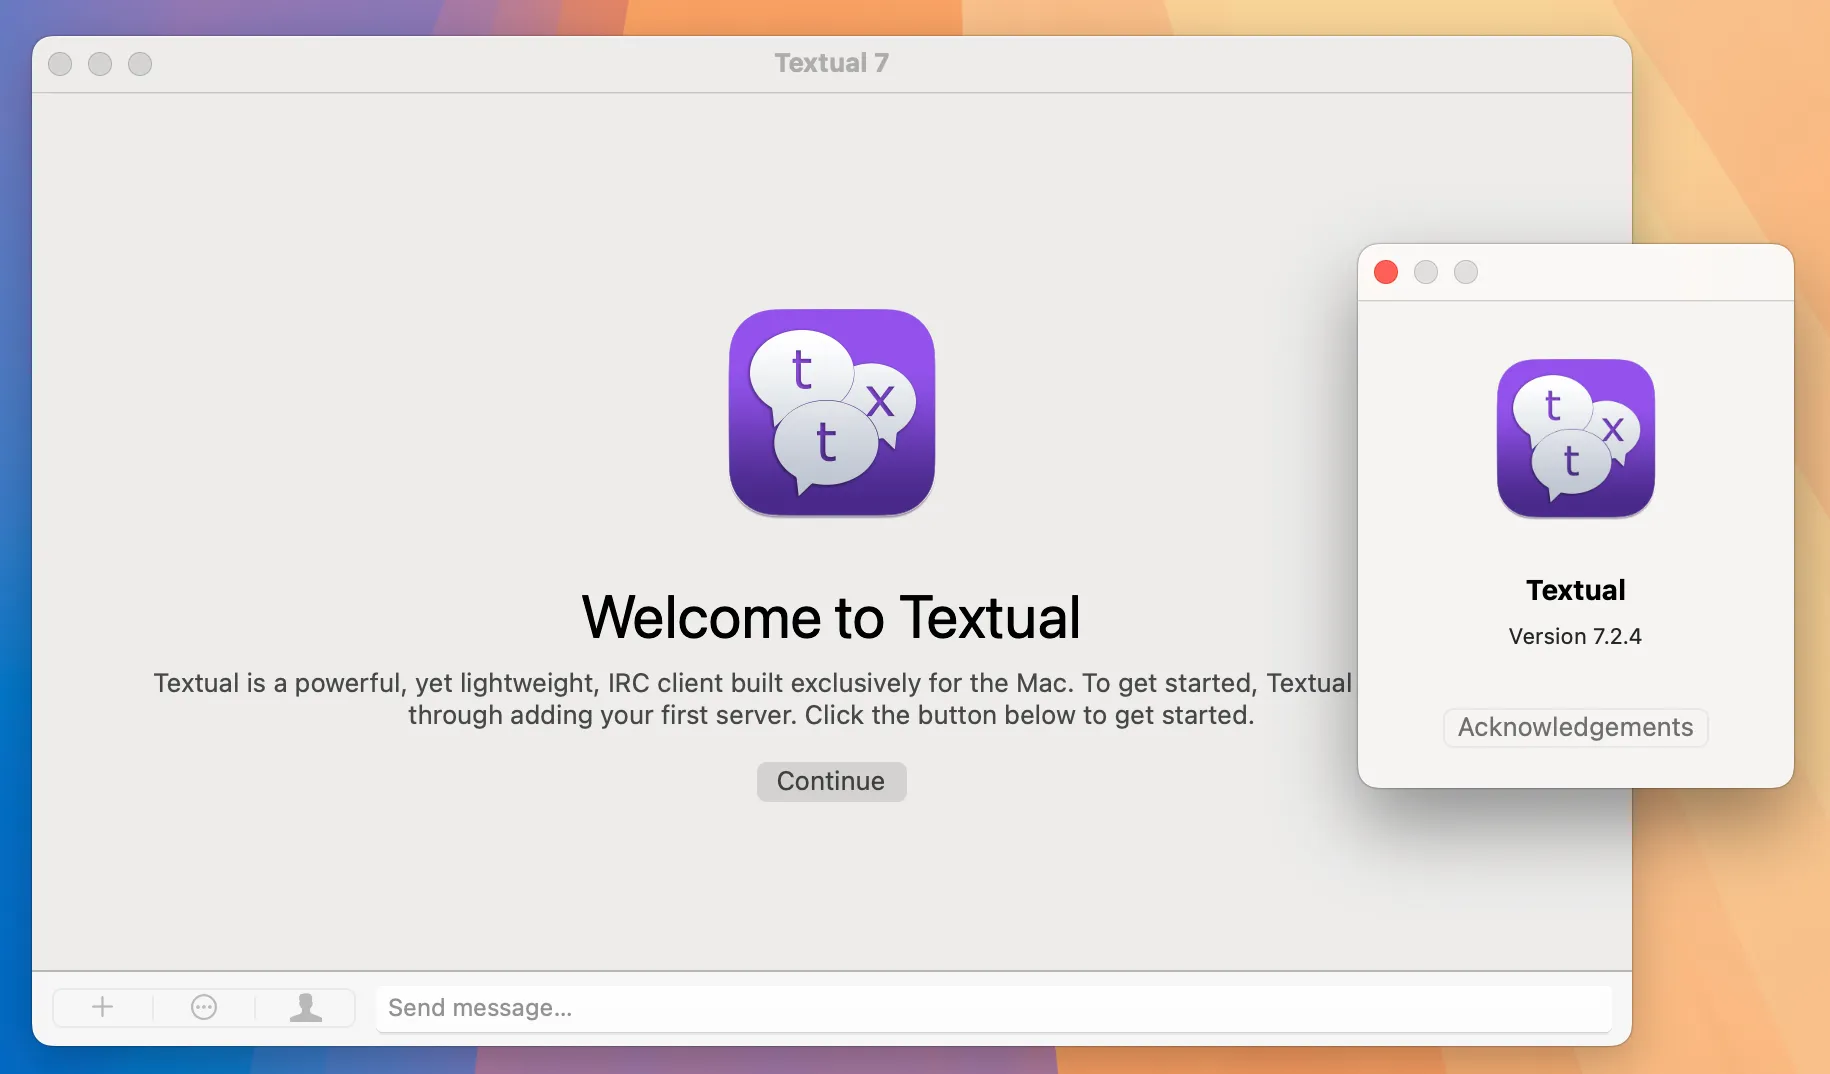The image size is (1830, 1074).
Task: Click the Continue button
Action: 831,781
